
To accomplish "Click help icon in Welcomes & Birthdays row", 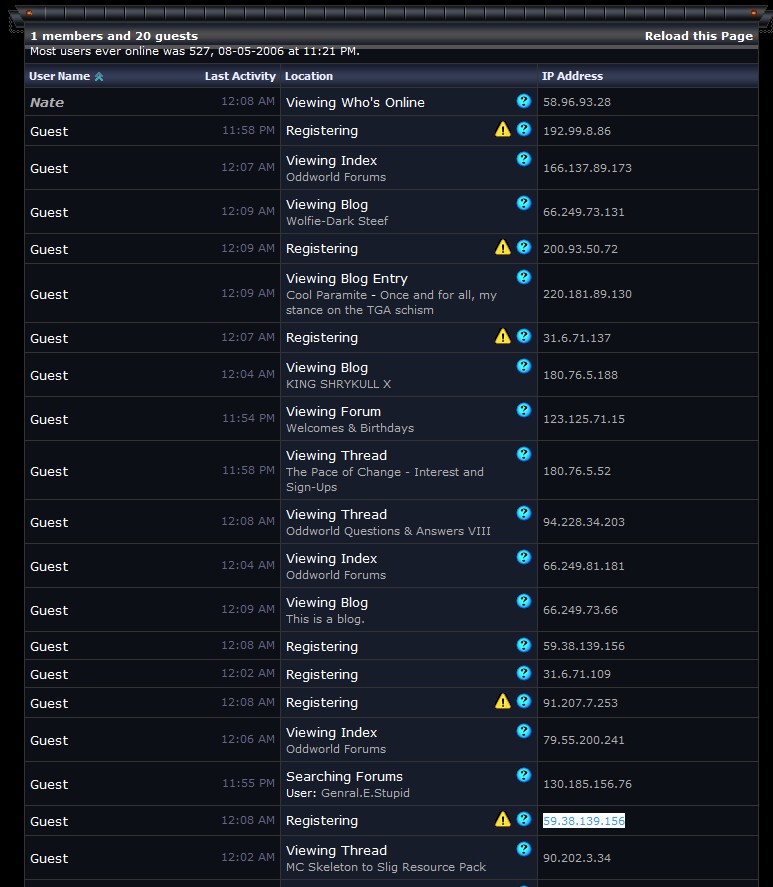I will 523,410.
